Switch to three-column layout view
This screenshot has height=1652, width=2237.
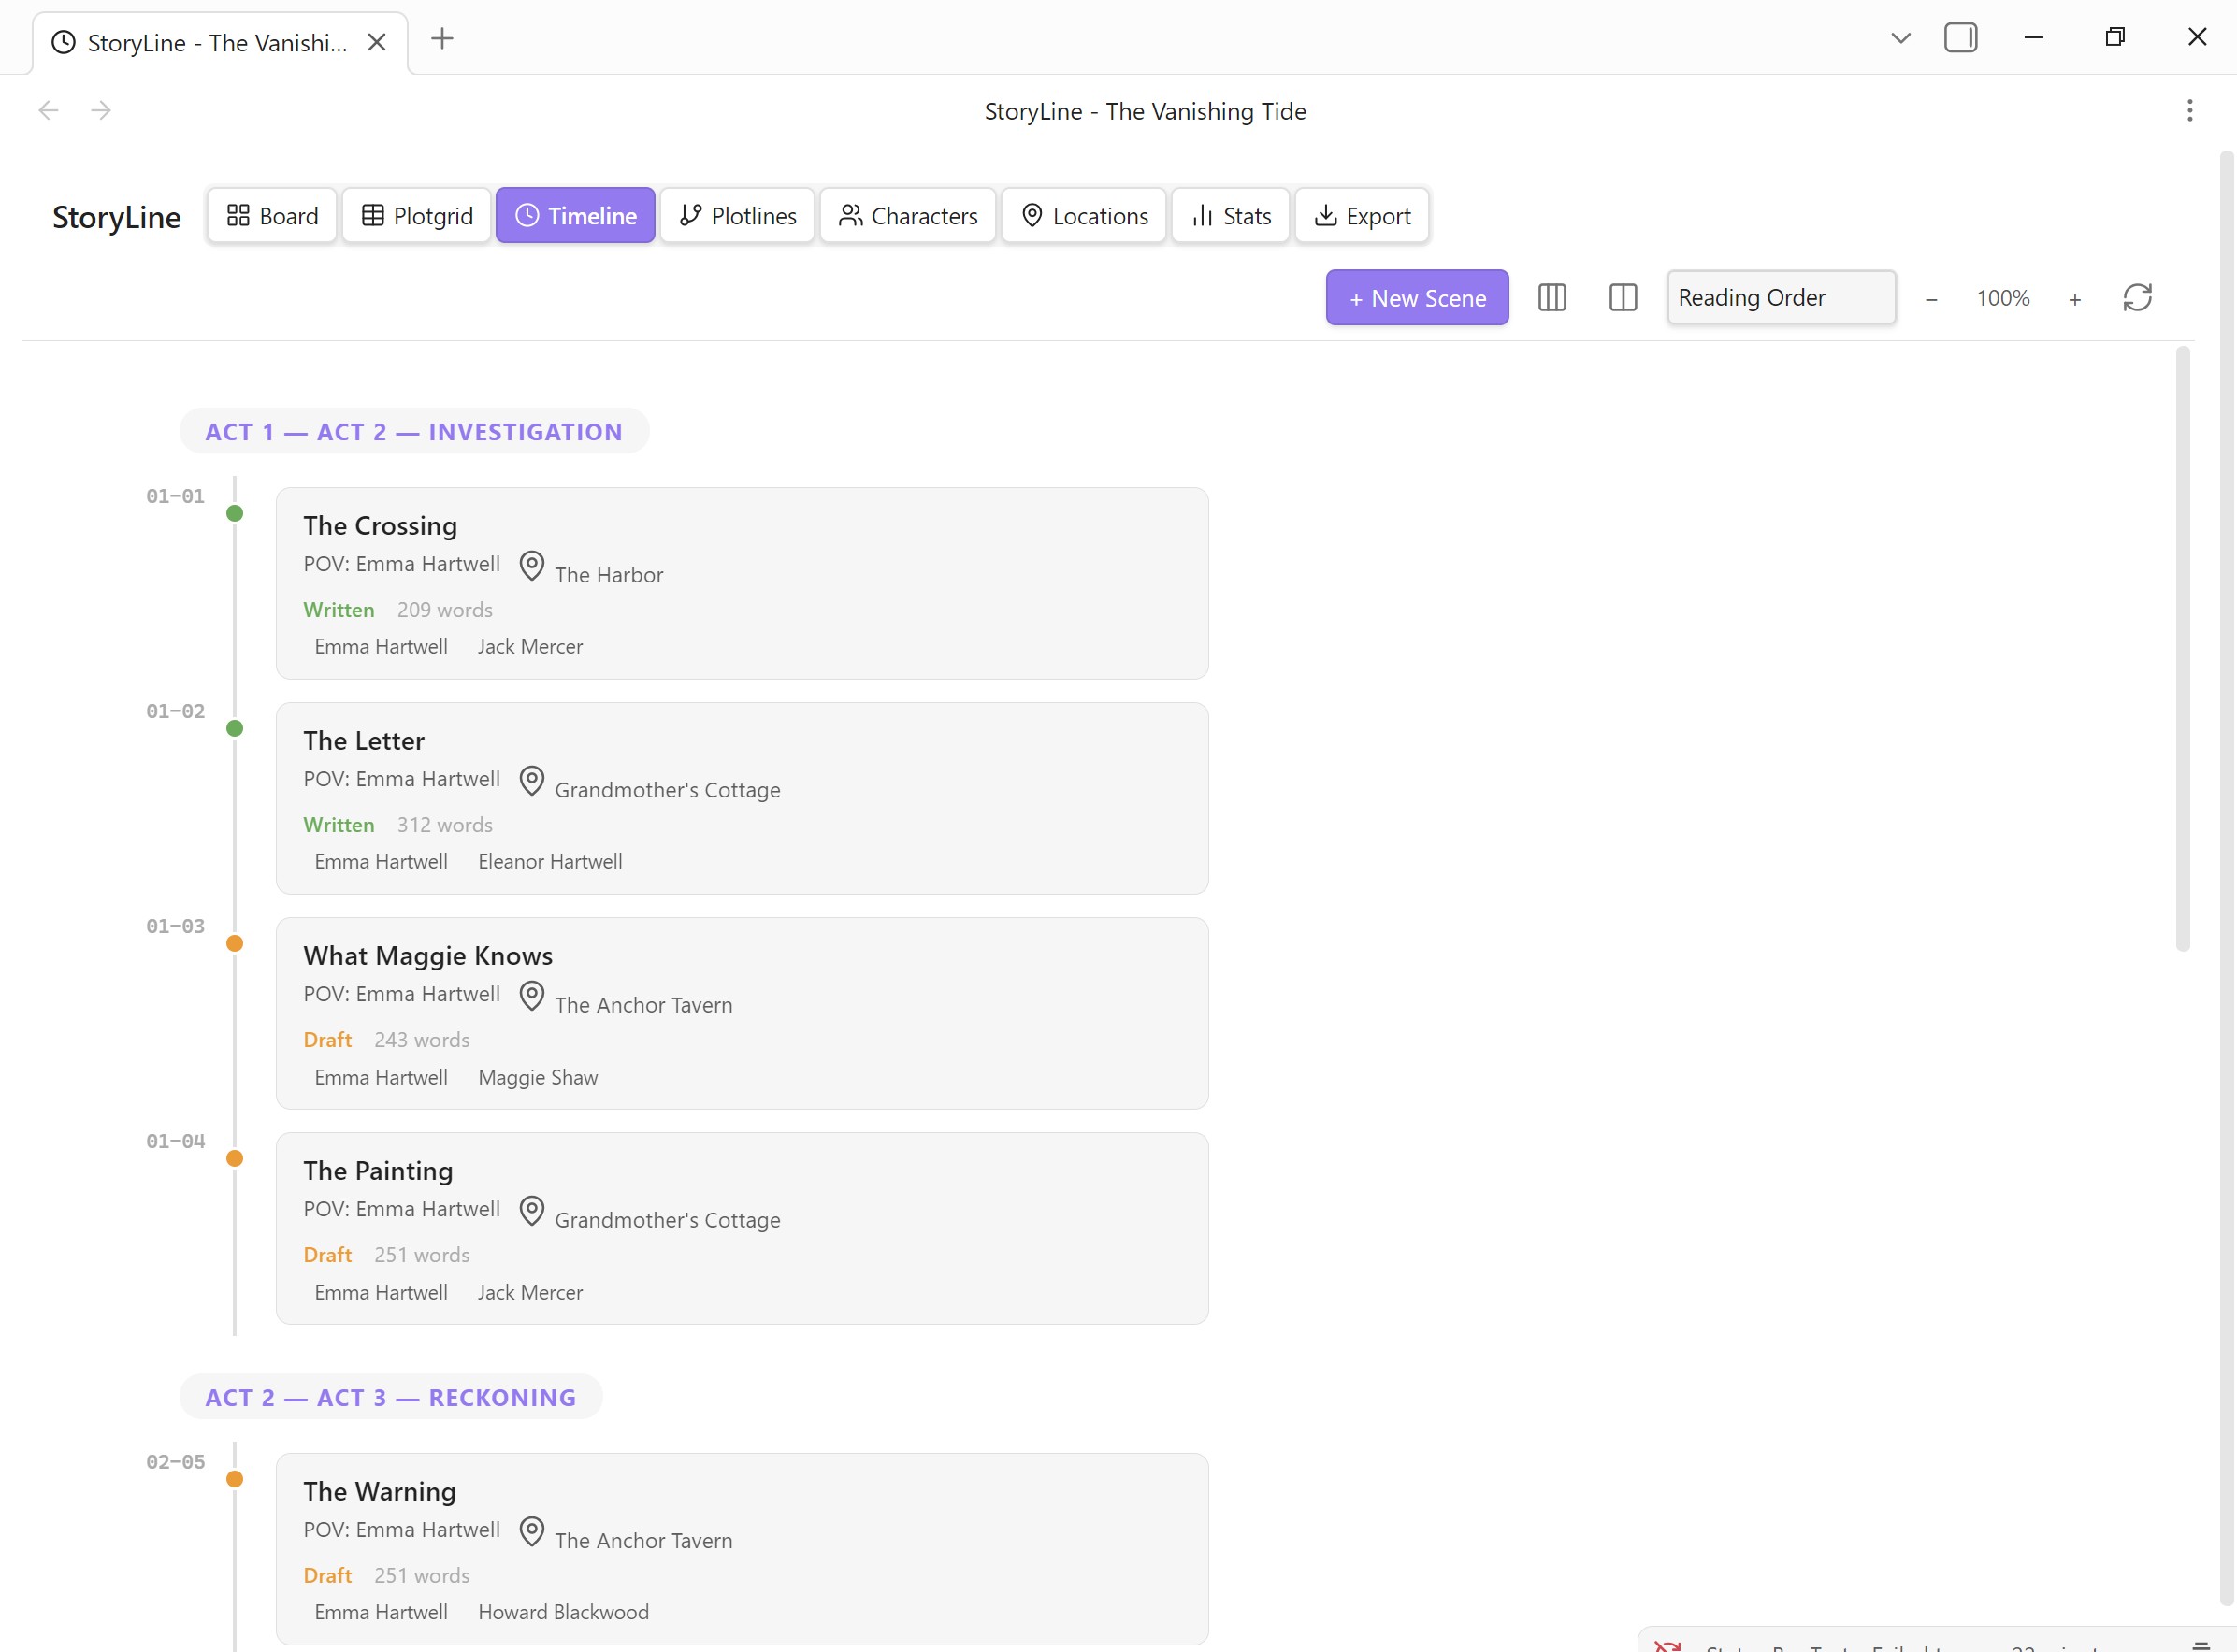[x=1551, y=298]
